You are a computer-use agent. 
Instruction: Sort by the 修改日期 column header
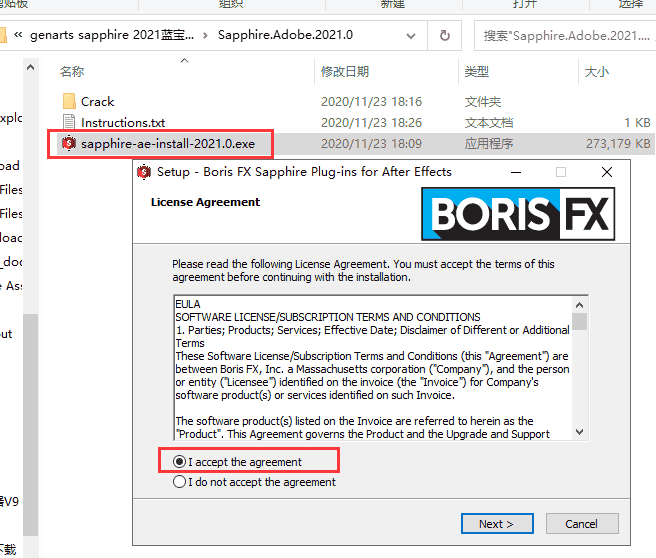pos(345,72)
